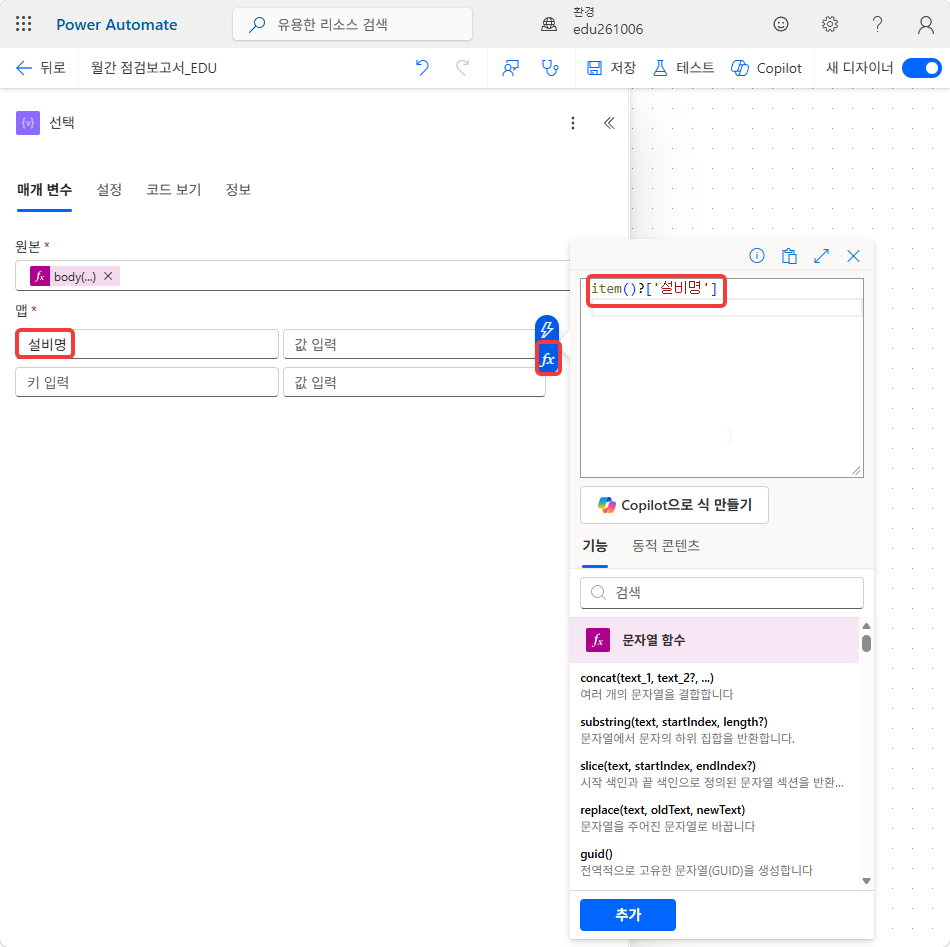Open the 선택 action more options menu
950x947 pixels.
pyautogui.click(x=573, y=123)
